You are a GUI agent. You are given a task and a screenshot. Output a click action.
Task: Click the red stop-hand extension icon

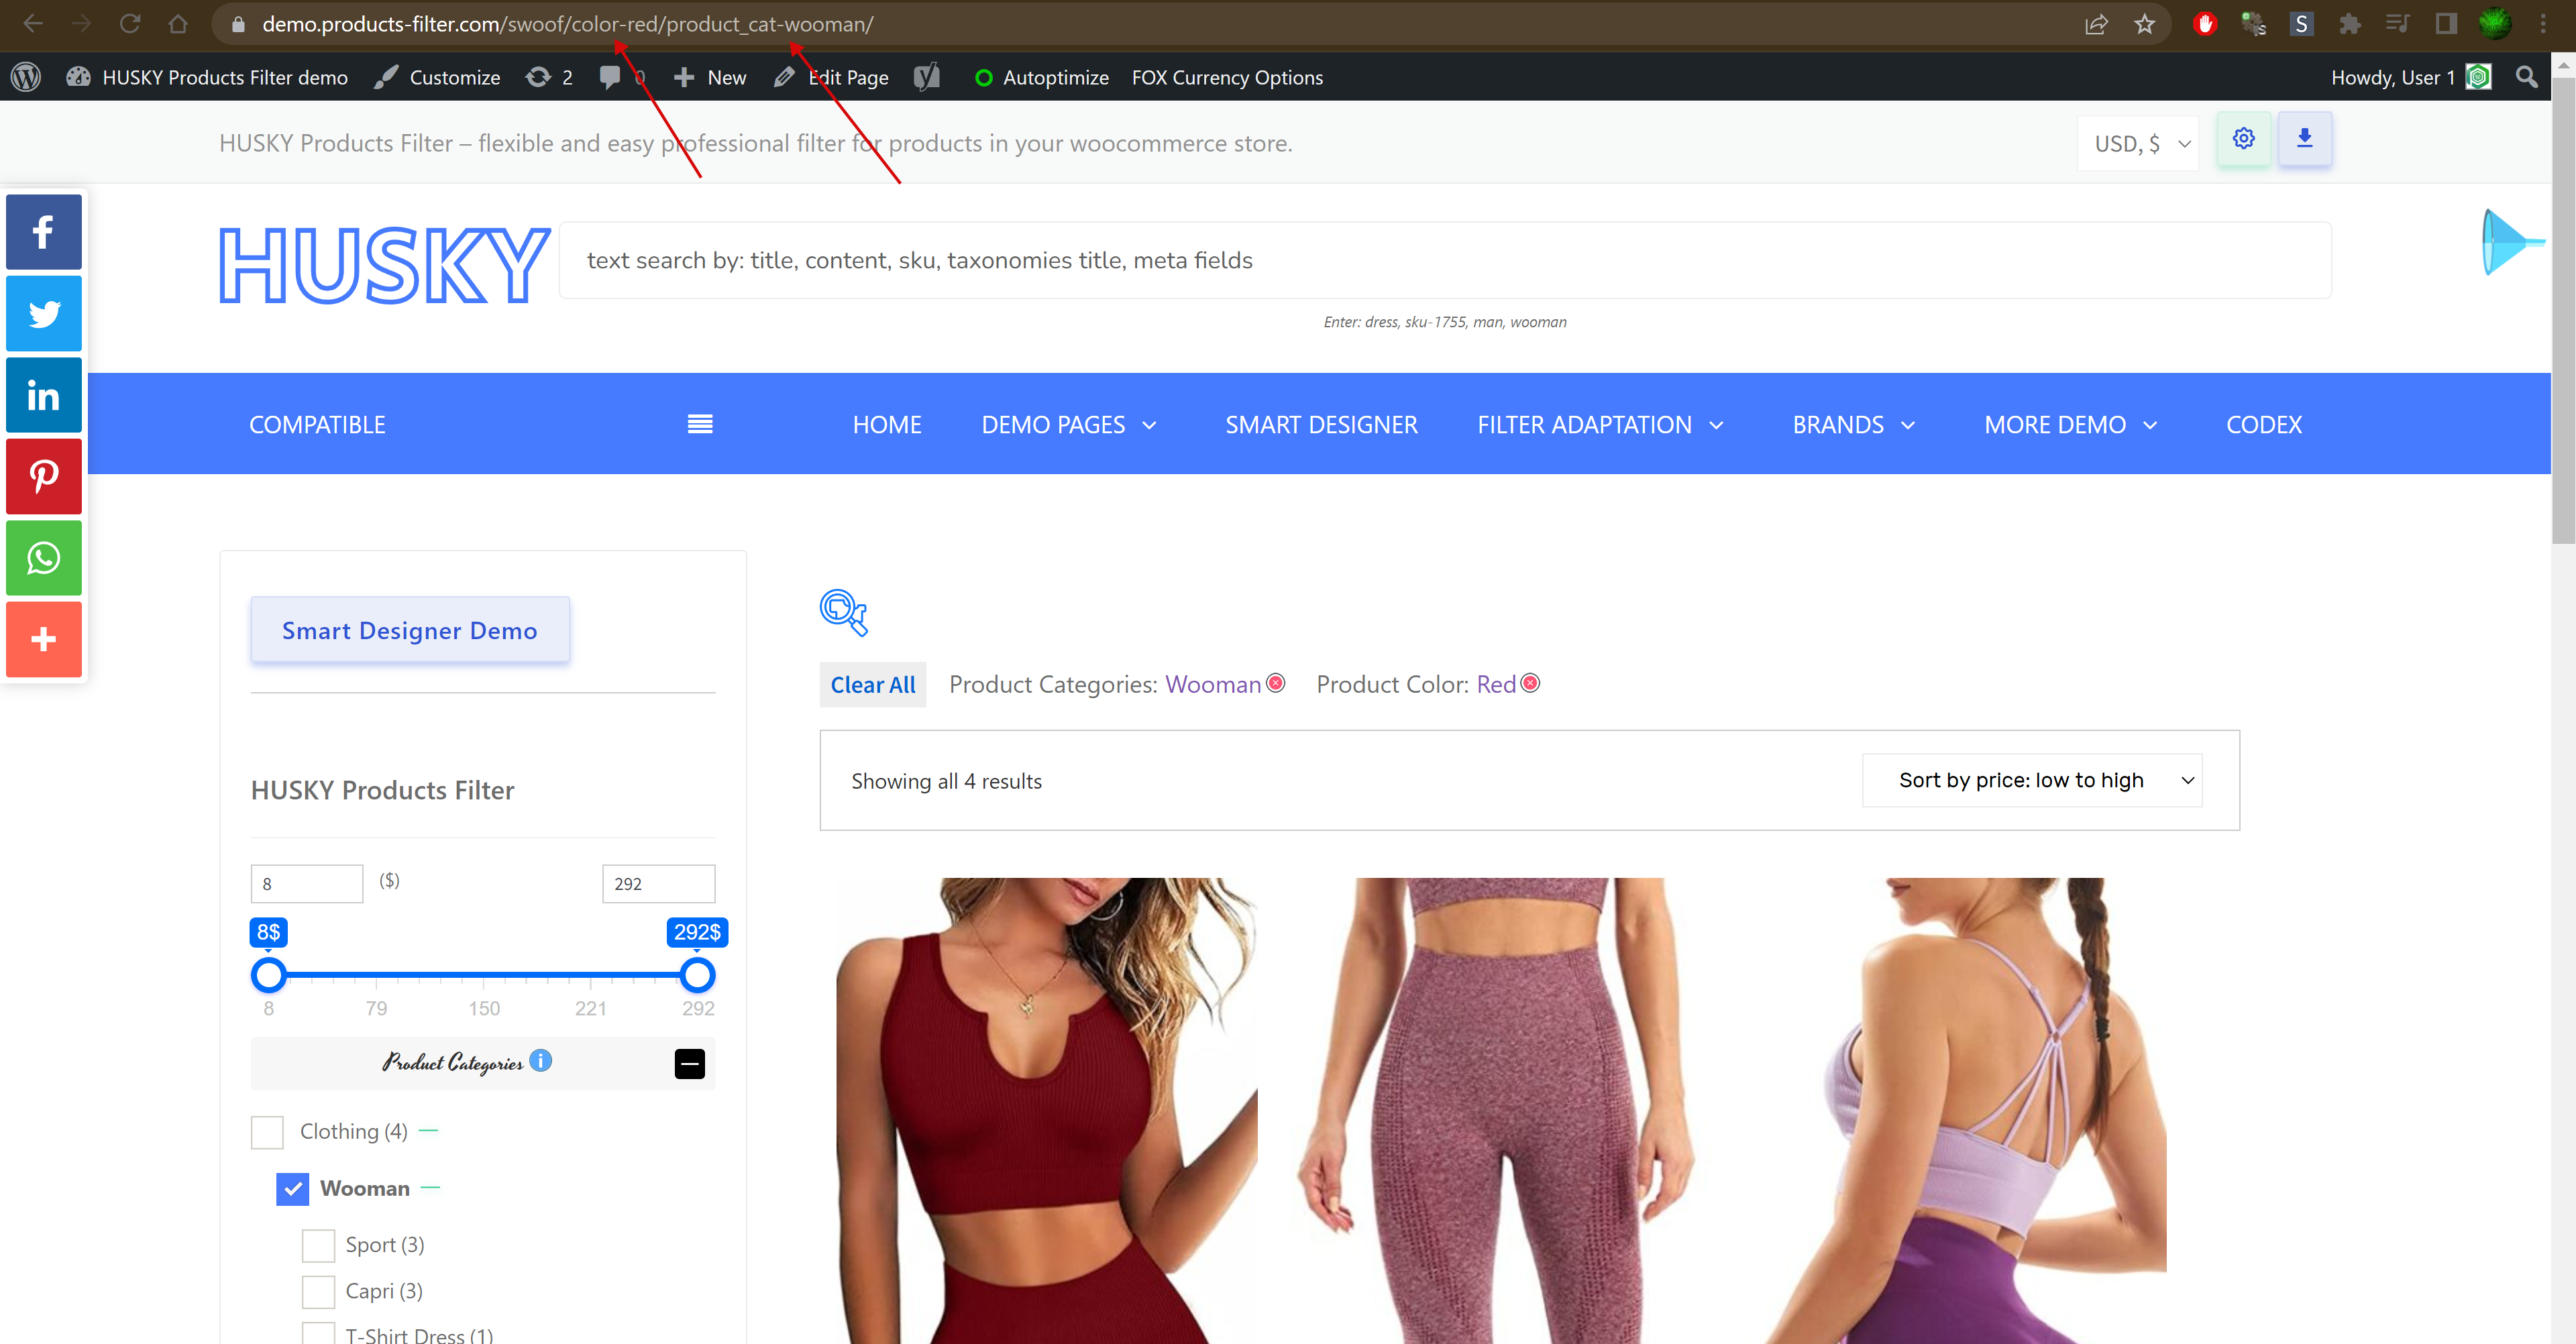[2205, 24]
